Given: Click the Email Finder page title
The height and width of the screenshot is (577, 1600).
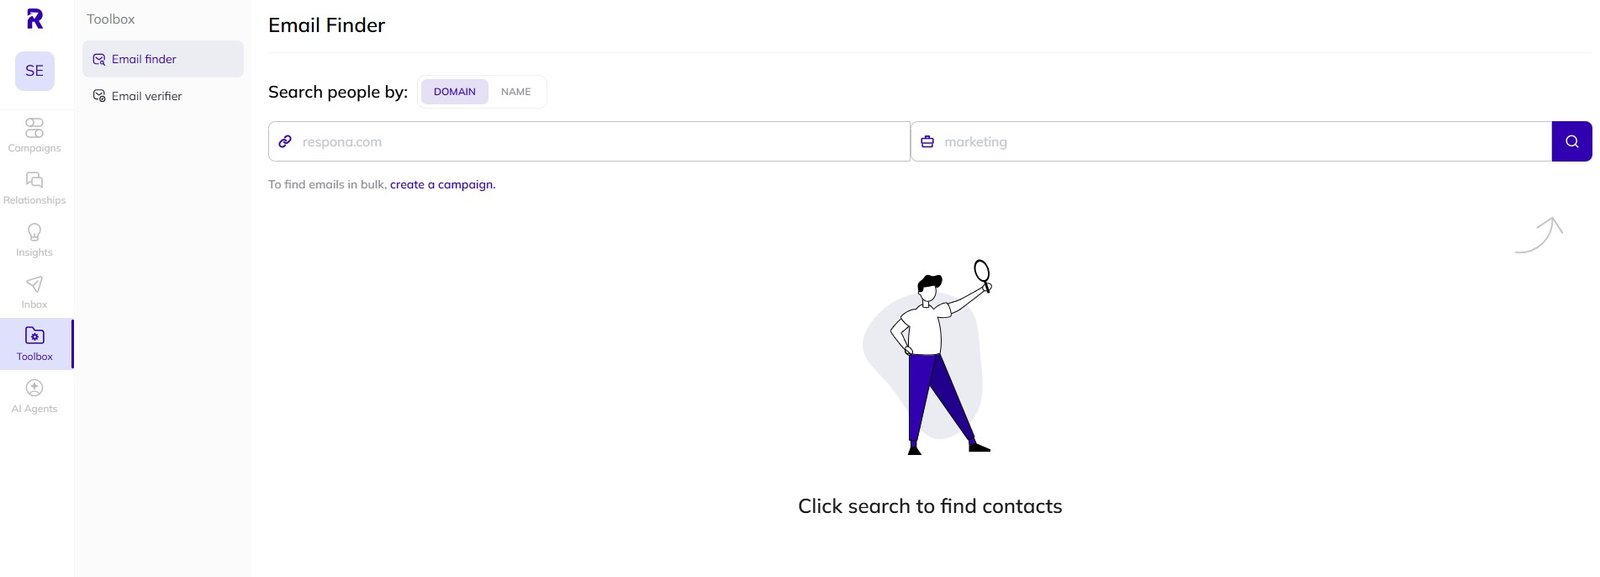Looking at the screenshot, I should tap(326, 25).
